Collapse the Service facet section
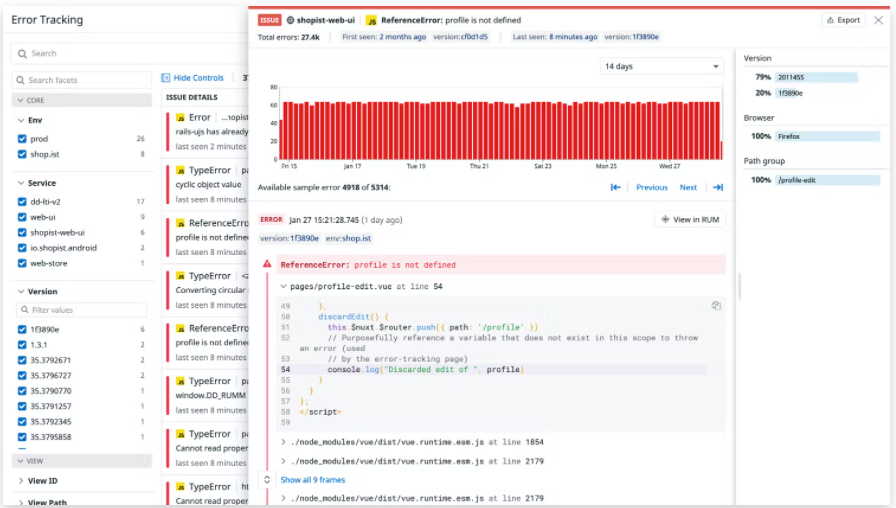Screen dimensions: 896x508 [x=21, y=183]
